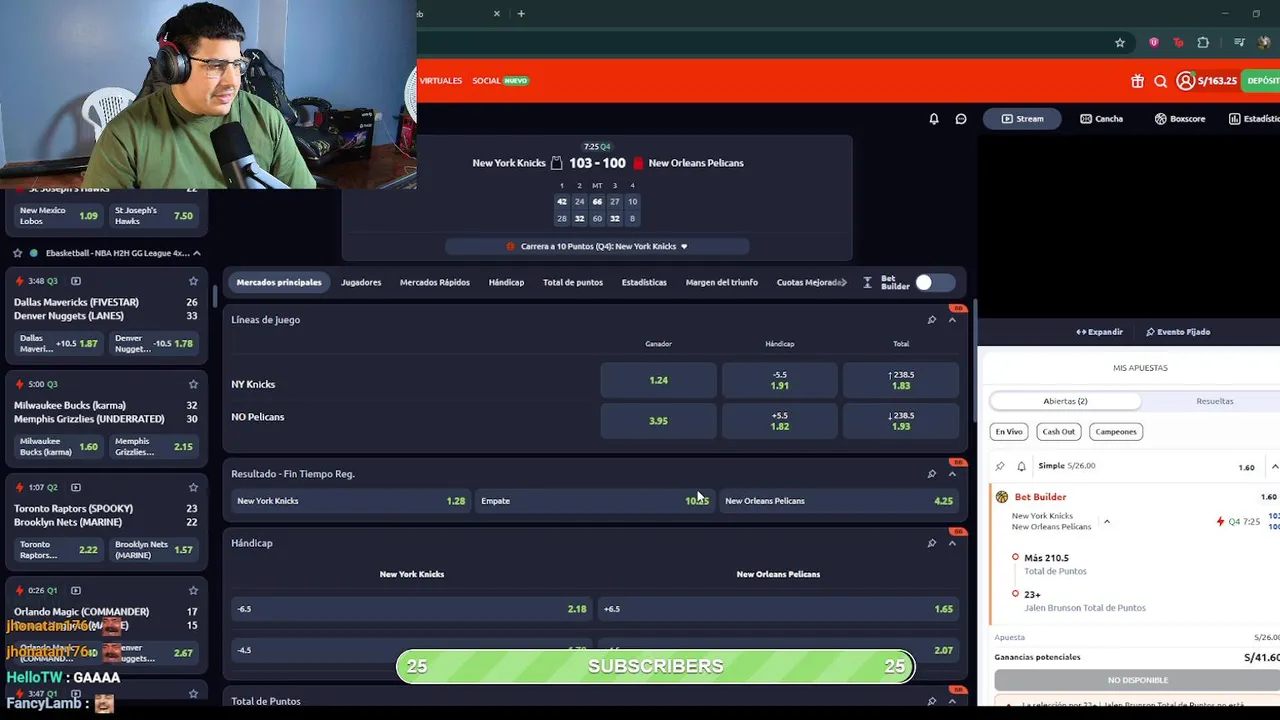Viewport: 1280px width, 720px height.
Task: Open the Hándicap markets tab
Action: (506, 283)
